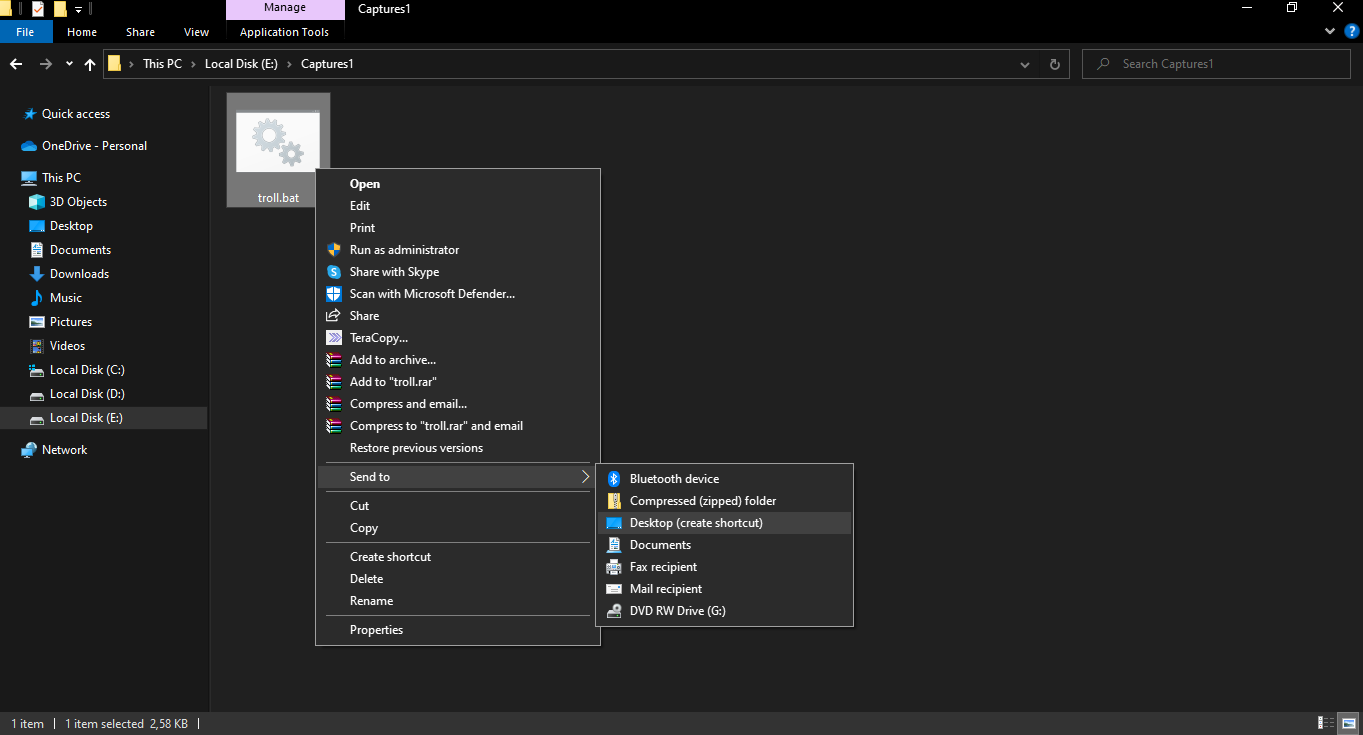1363x735 pixels.
Task: Click the Share arrow icon in context menu
Action: click(x=334, y=316)
